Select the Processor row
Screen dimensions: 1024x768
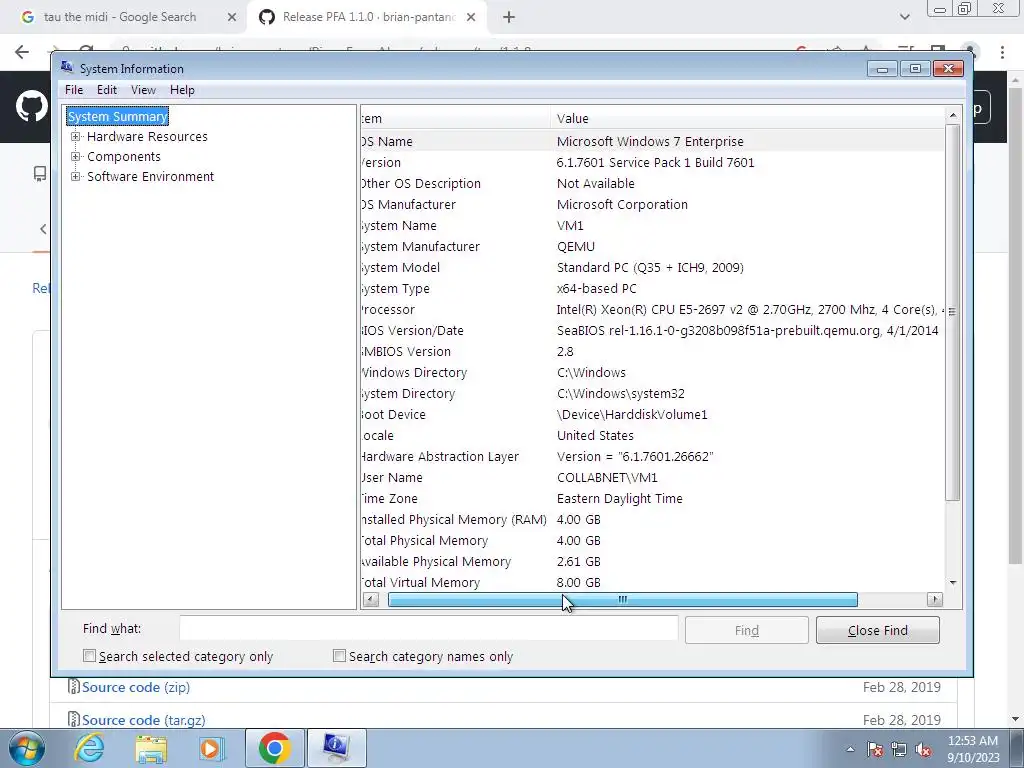(x=652, y=310)
